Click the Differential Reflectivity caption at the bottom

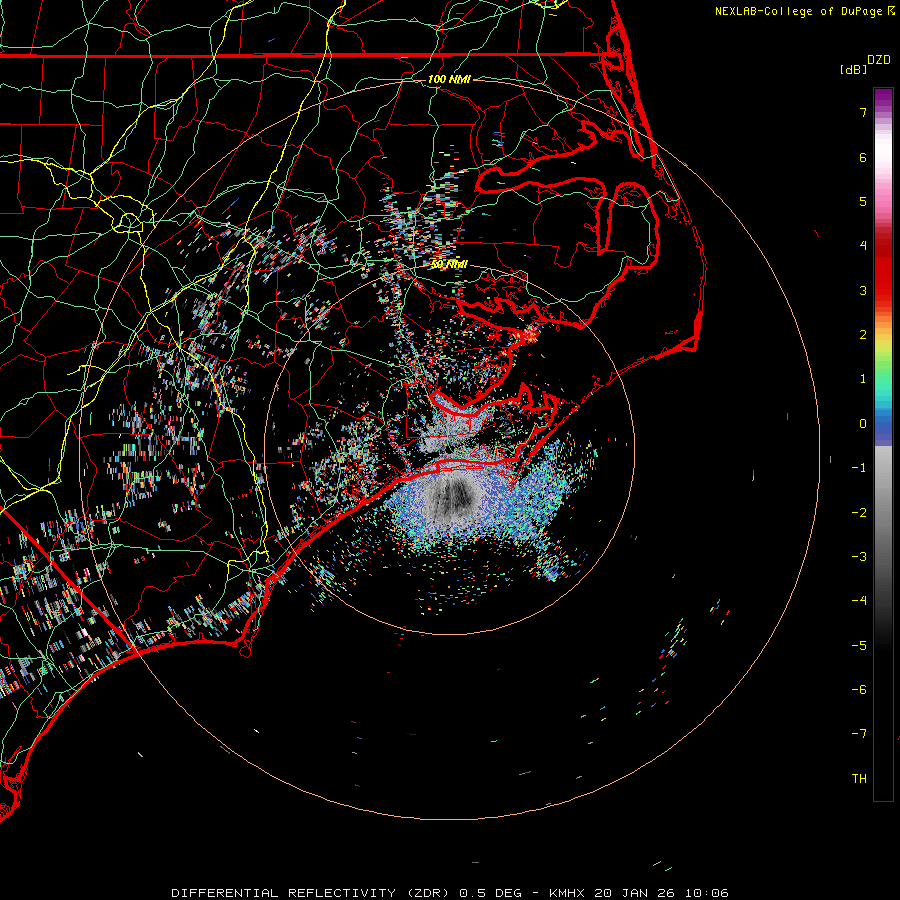449,893
